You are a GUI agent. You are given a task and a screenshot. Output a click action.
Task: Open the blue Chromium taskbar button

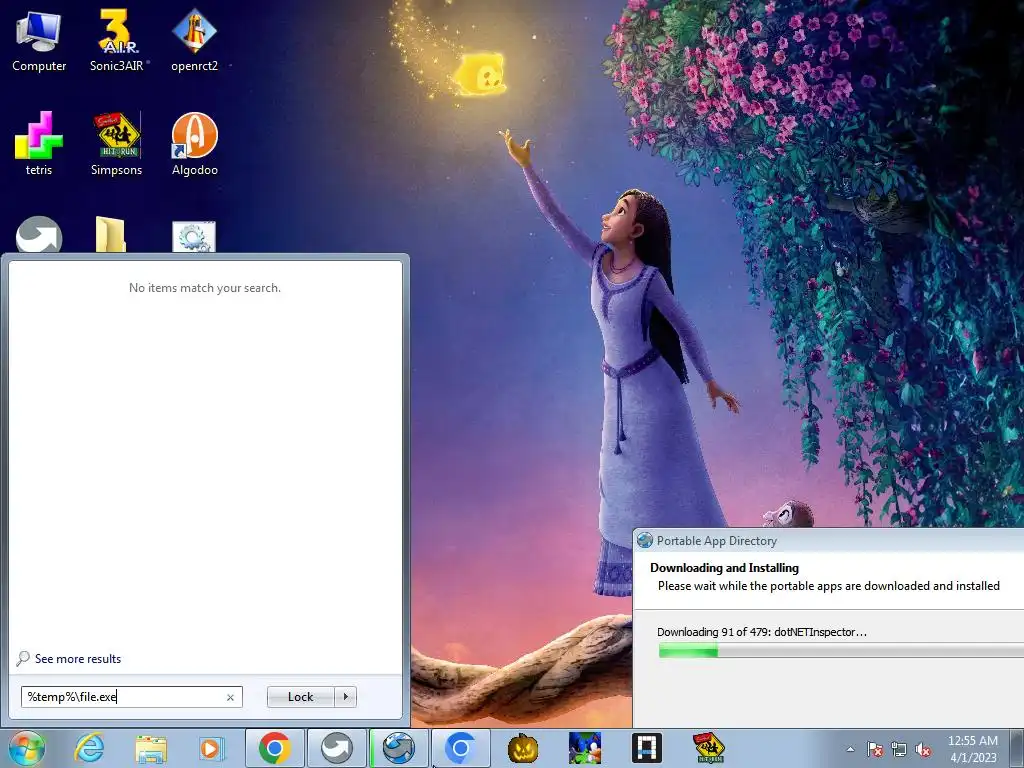click(x=460, y=748)
